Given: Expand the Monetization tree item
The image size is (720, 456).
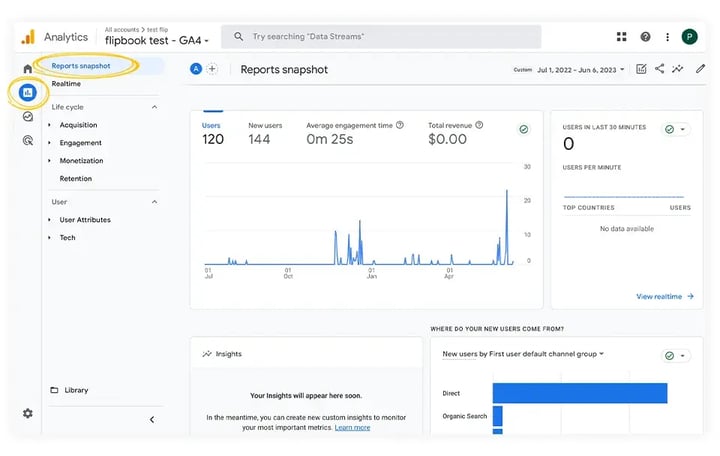Looking at the screenshot, I should [49, 161].
